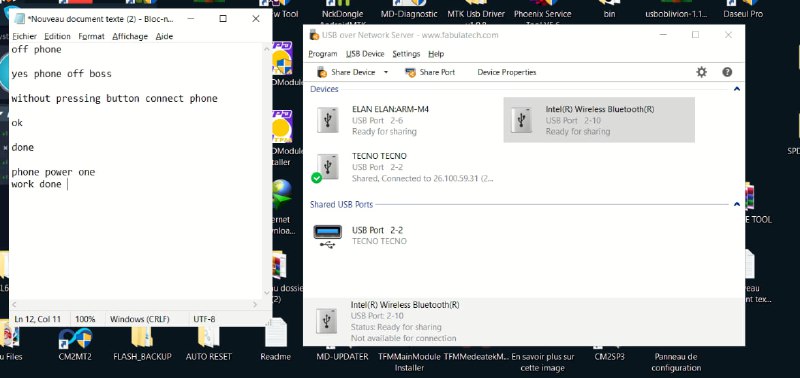800x378 pixels.
Task: Open the Affichage menu in Notepad
Action: pos(130,36)
